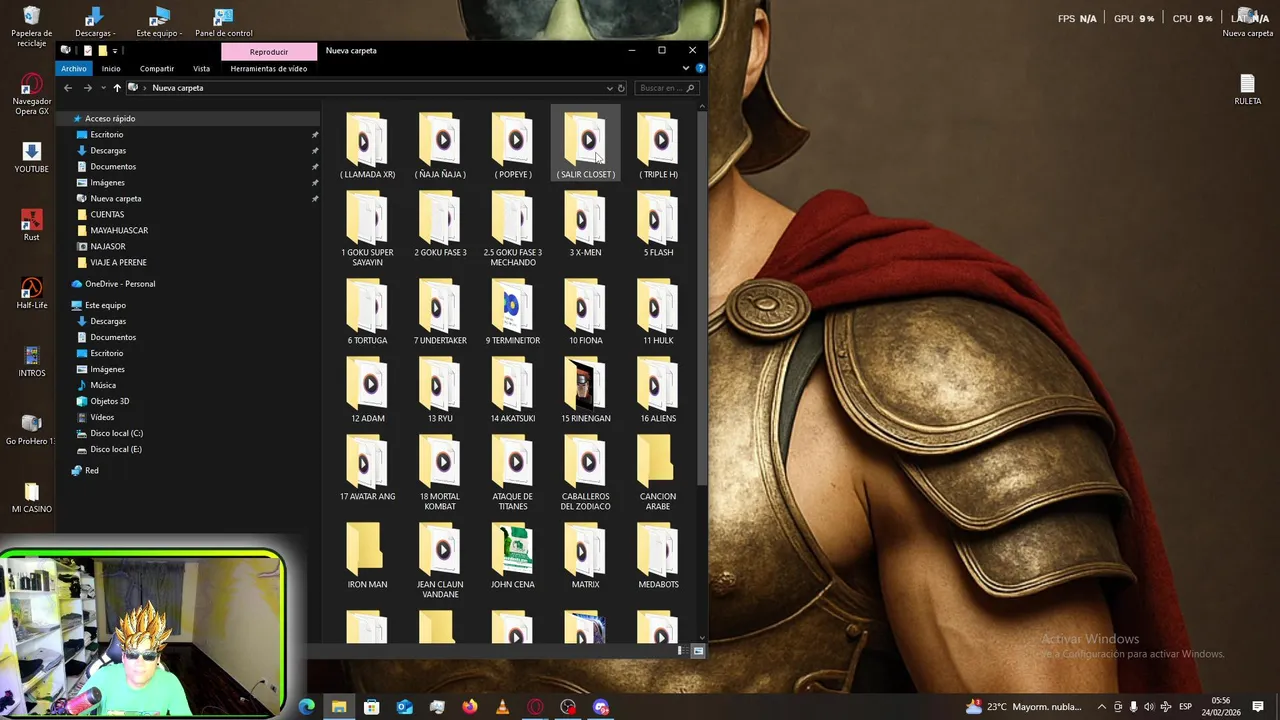The width and height of the screenshot is (1280, 720).
Task: Click the Half-Life desktop shortcut
Action: (32, 292)
